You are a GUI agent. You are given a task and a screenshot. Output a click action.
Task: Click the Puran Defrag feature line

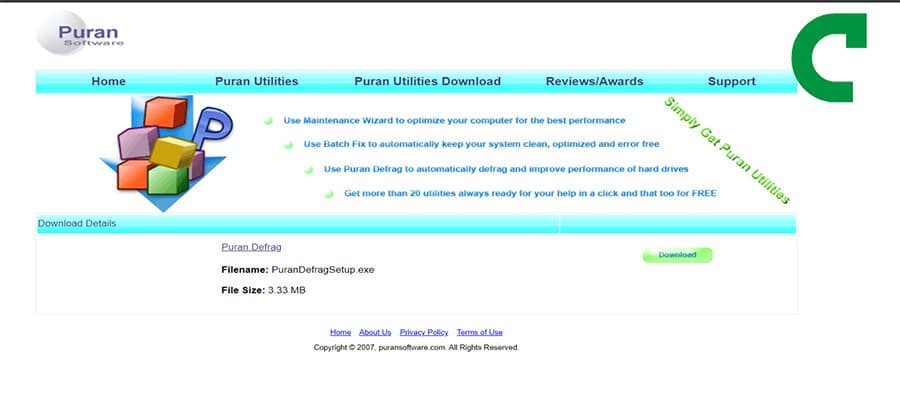506,169
